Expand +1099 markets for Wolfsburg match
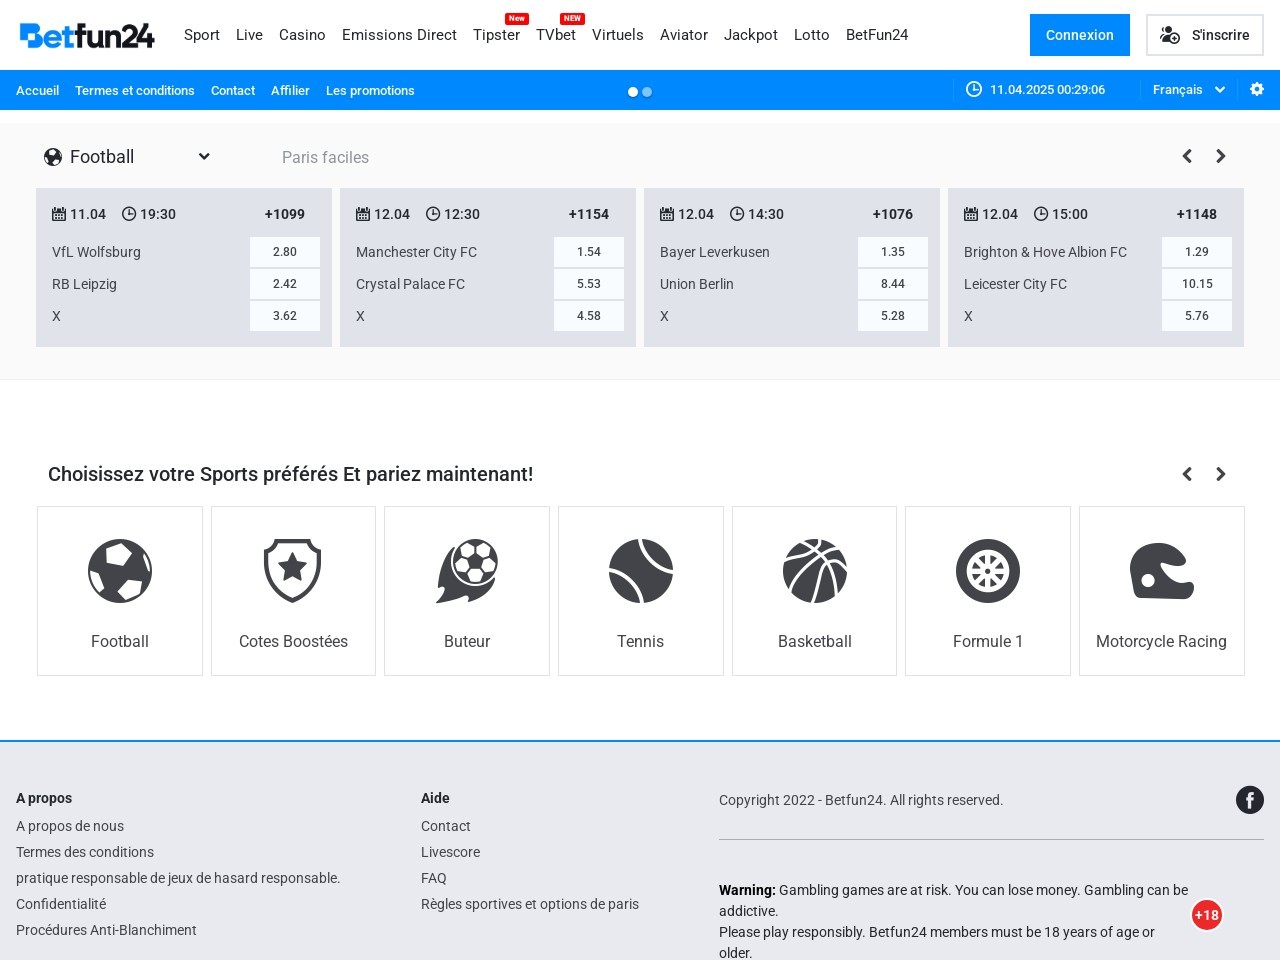The height and width of the screenshot is (960, 1280). click(x=285, y=214)
